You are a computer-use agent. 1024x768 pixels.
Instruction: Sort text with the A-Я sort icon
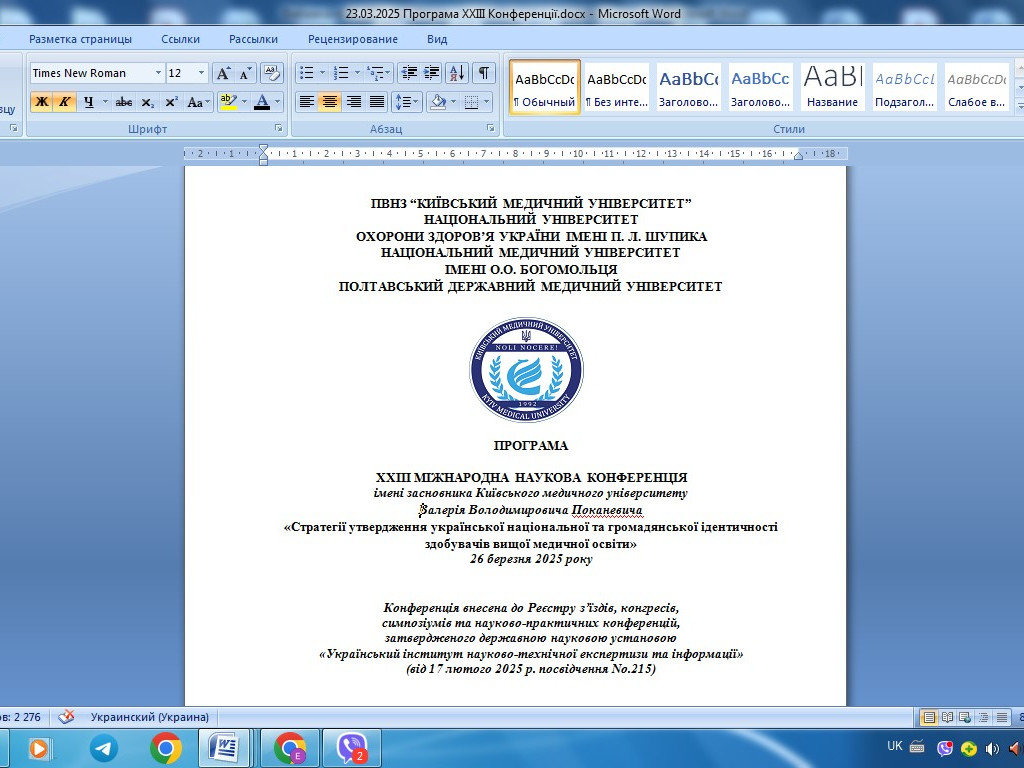(457, 72)
